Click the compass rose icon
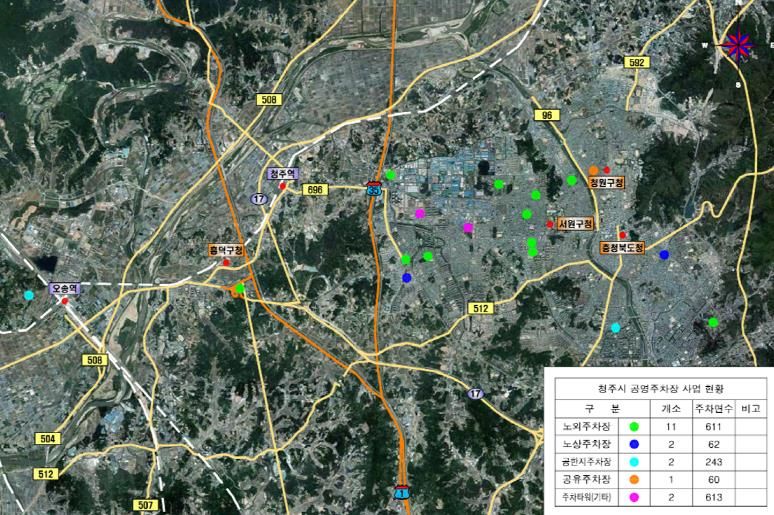This screenshot has height=515, width=774. [737, 43]
